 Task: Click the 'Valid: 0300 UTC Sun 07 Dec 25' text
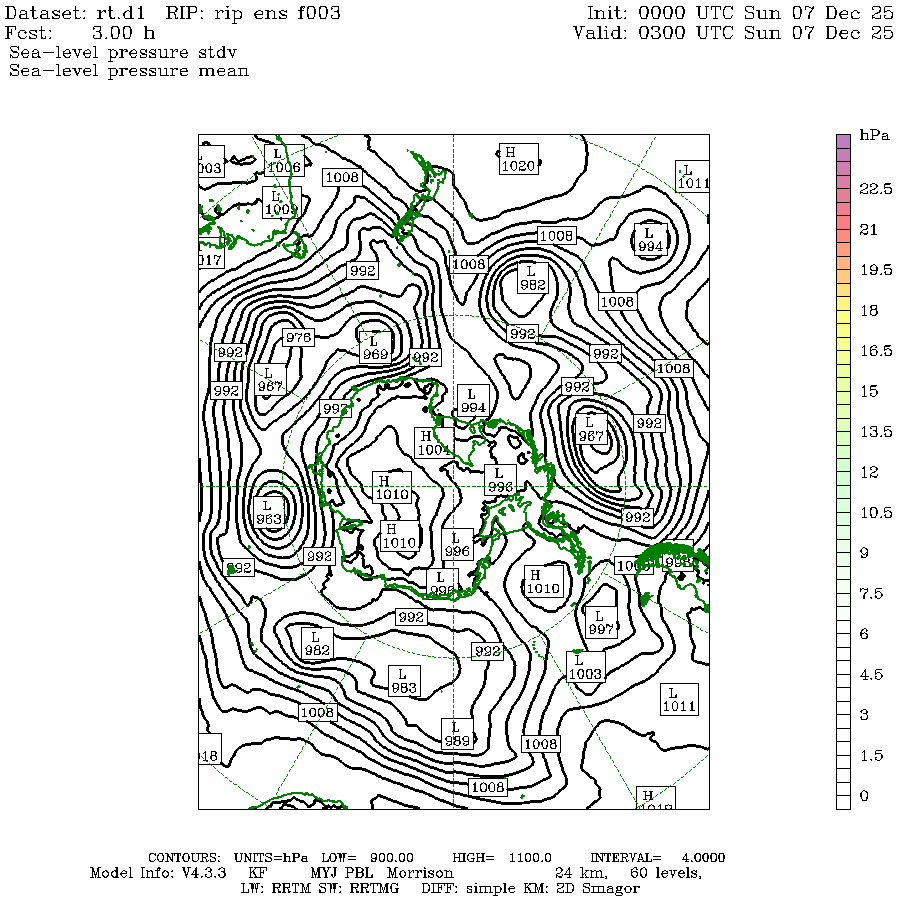[734, 33]
